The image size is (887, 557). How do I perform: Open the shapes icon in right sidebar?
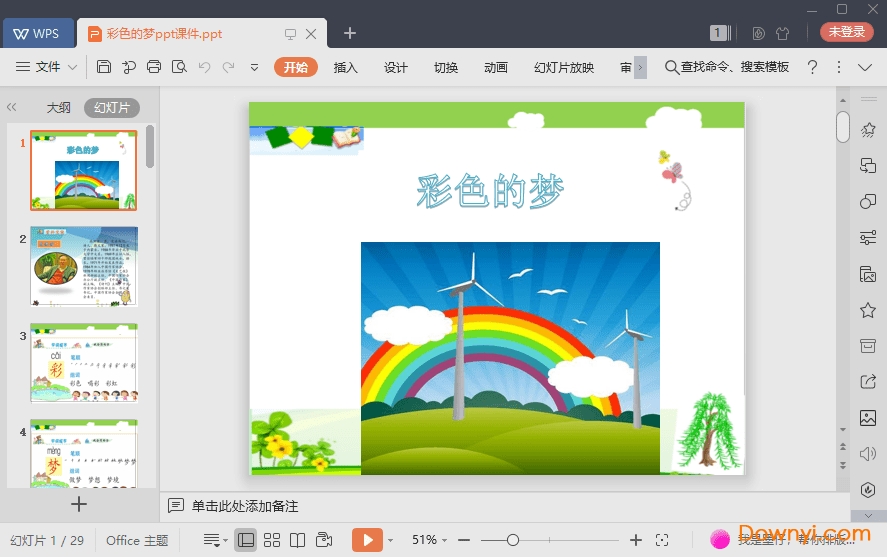(x=868, y=201)
